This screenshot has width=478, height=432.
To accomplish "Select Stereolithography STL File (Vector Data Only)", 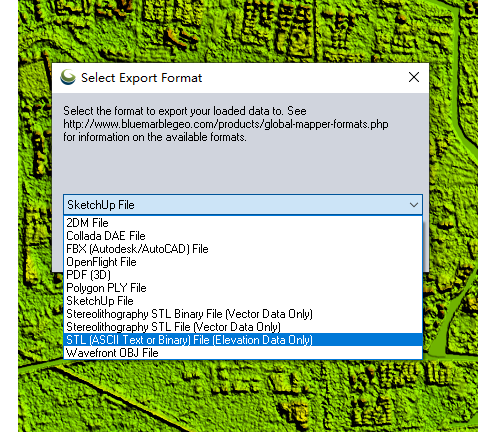I will (x=243, y=327).
